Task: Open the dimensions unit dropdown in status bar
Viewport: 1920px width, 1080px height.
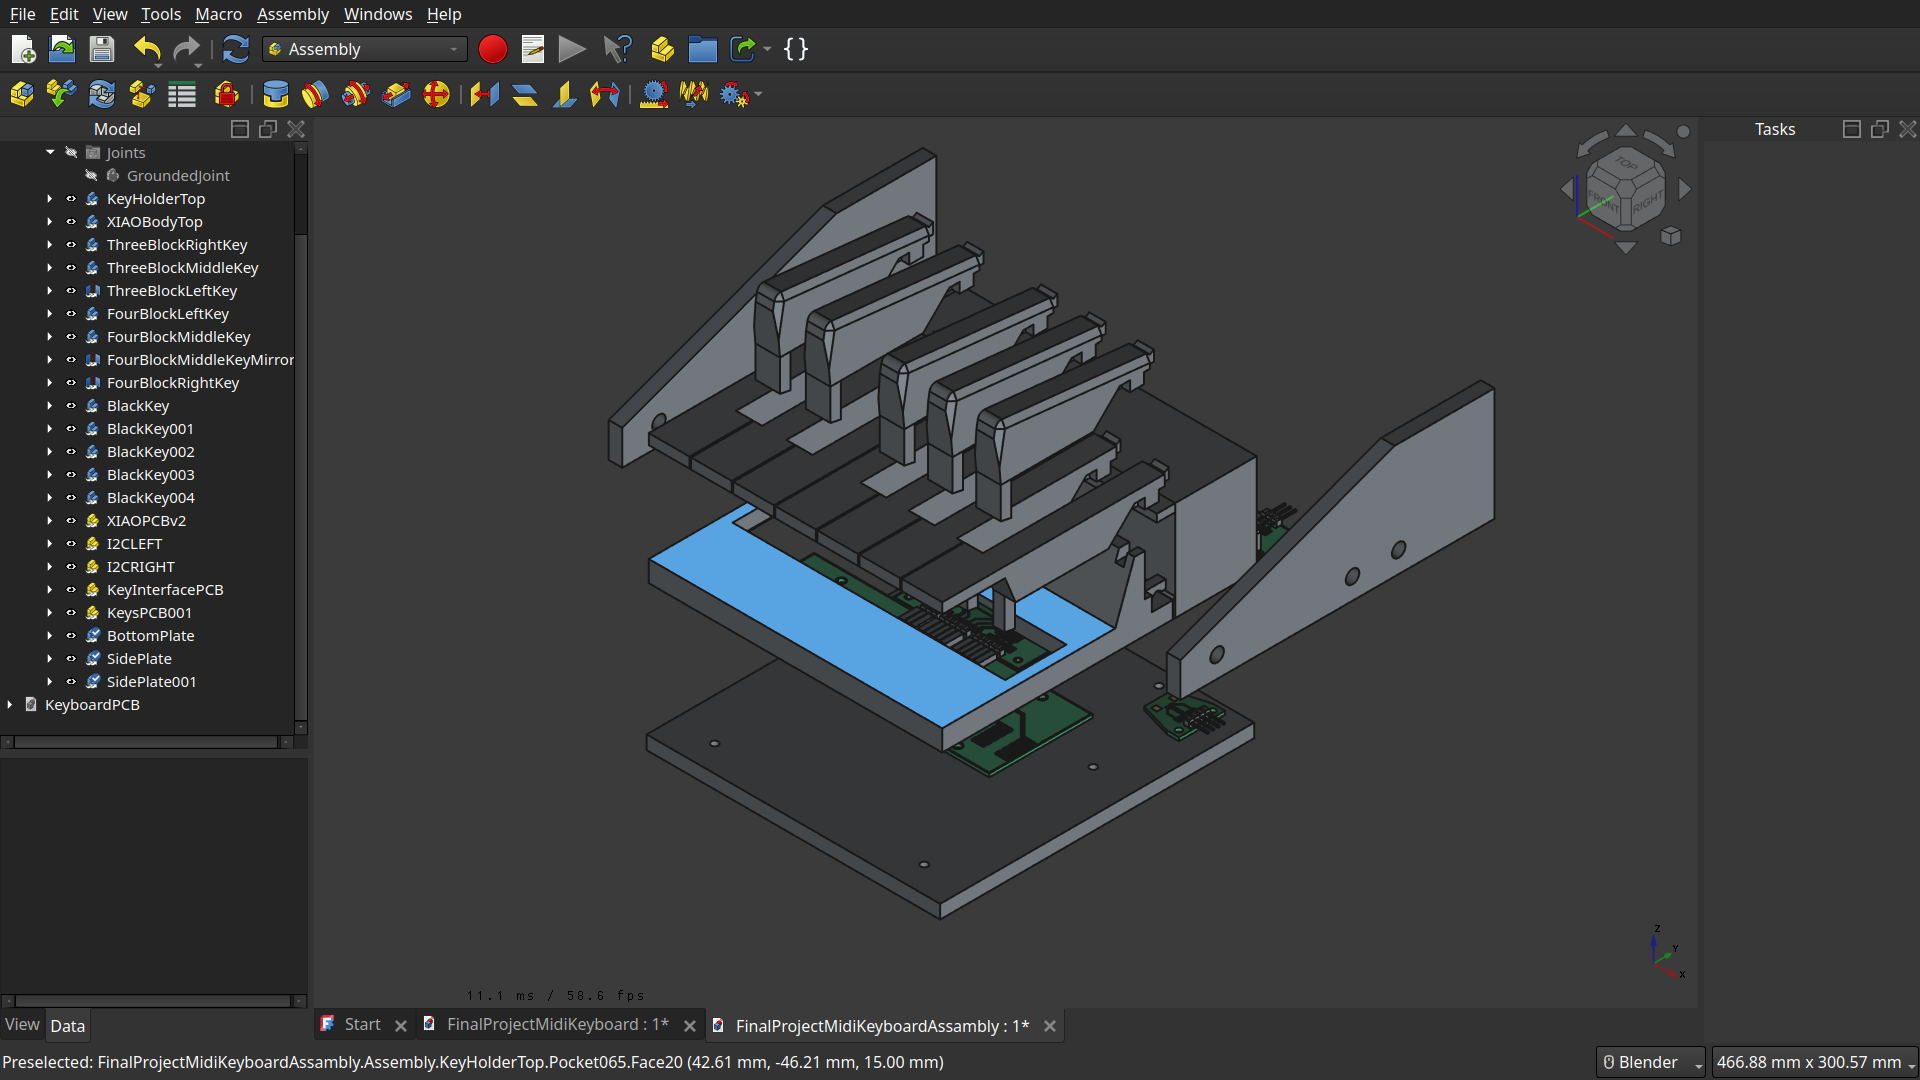Action: pos(1815,1062)
